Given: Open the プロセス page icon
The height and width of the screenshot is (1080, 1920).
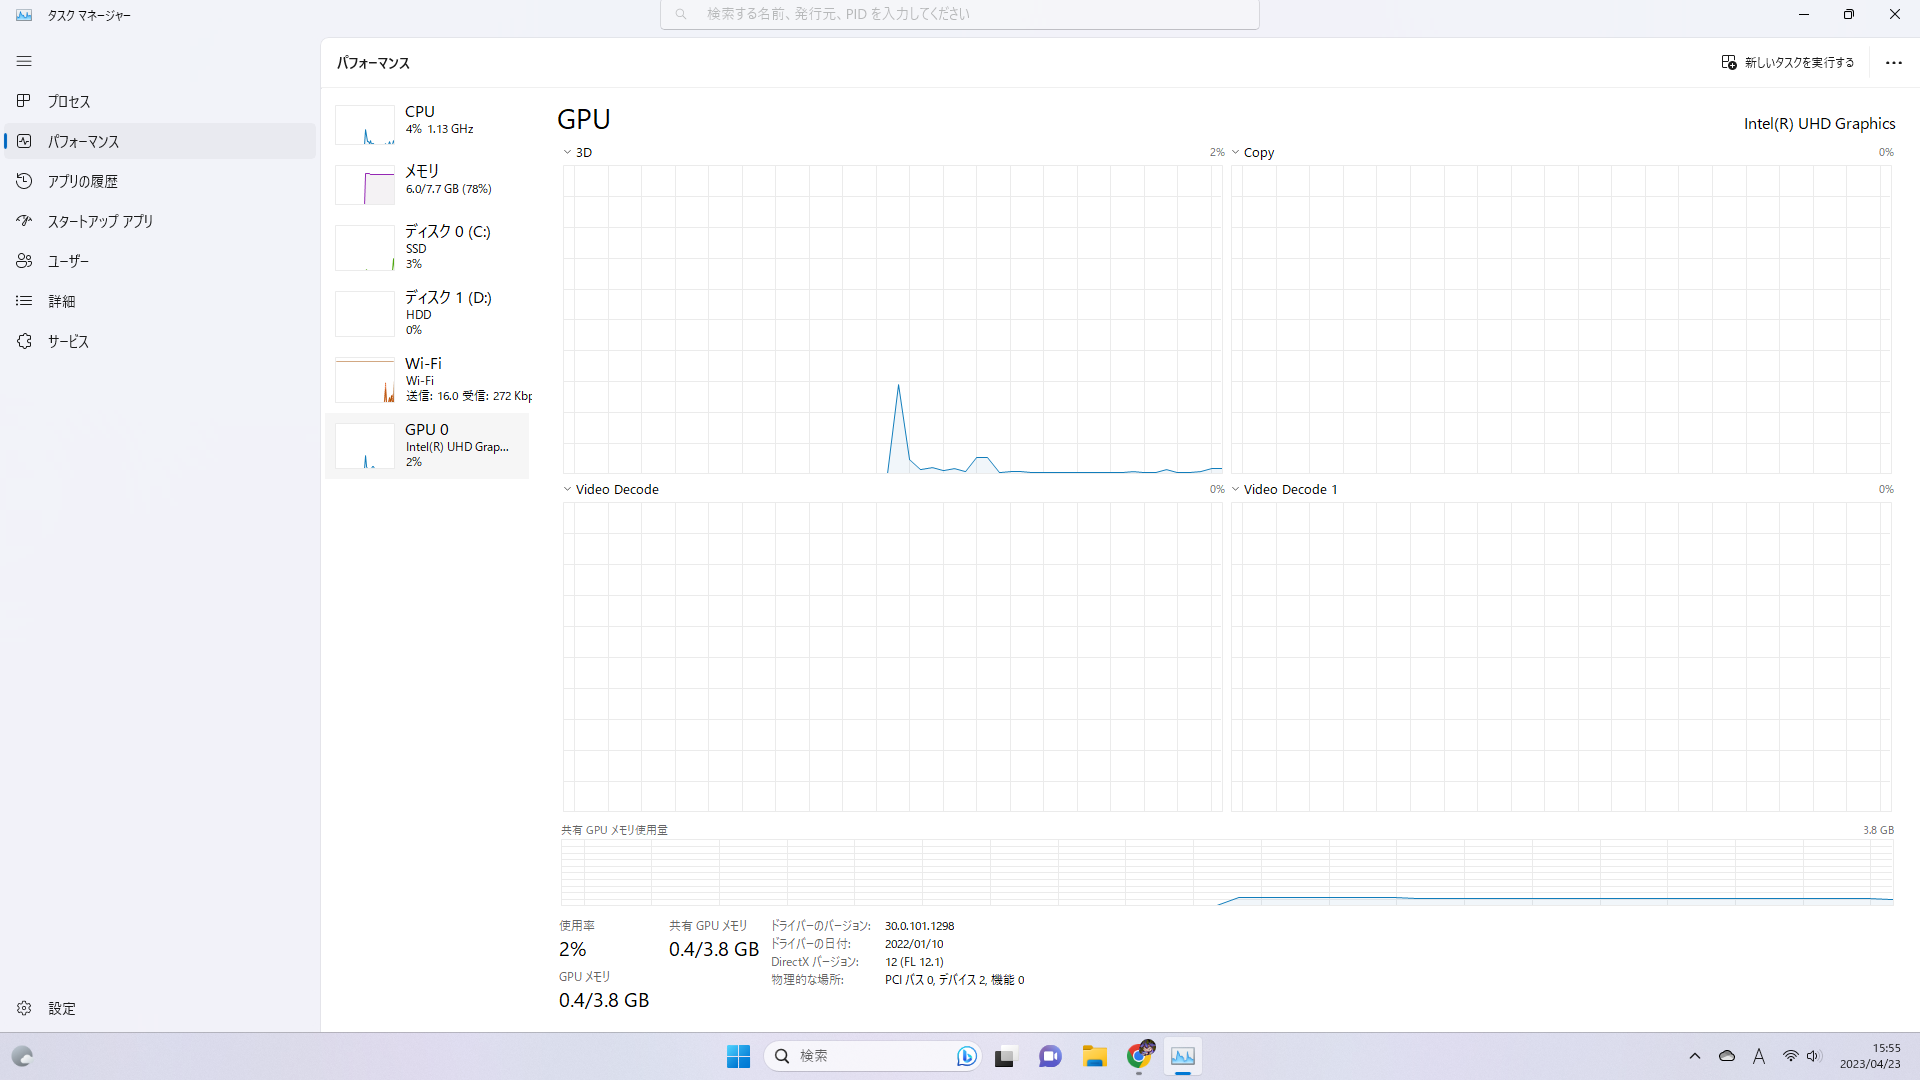Looking at the screenshot, I should coord(24,101).
